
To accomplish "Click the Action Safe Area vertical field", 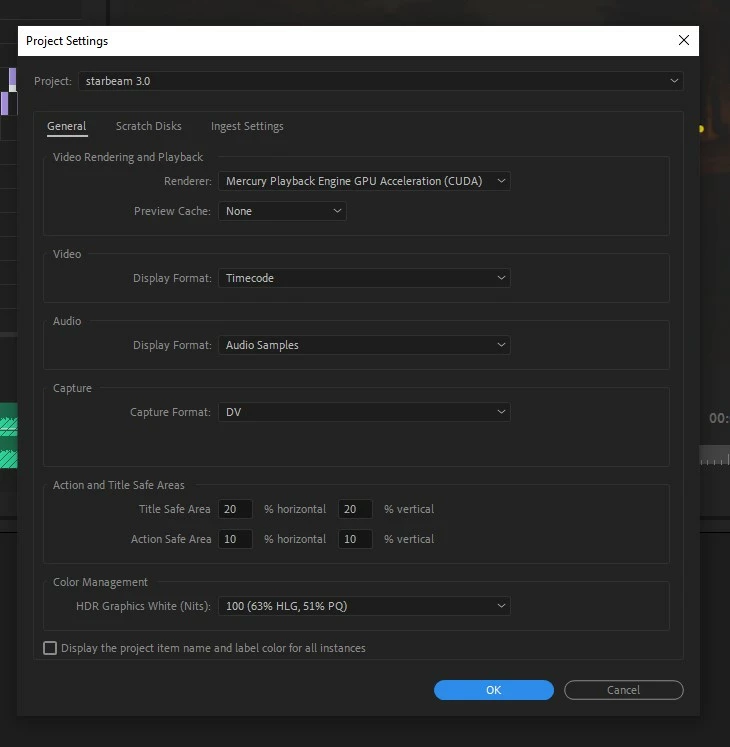I will coord(355,539).
